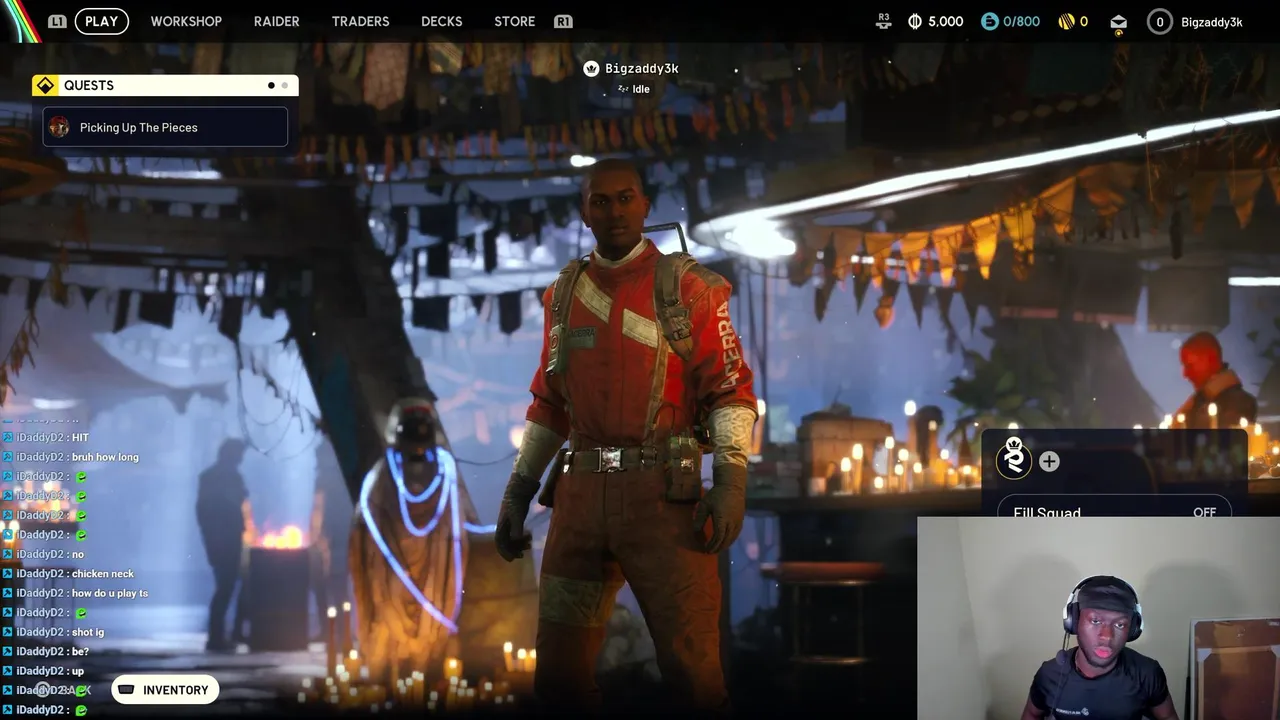Click the R1 bumper icon

tap(563, 21)
